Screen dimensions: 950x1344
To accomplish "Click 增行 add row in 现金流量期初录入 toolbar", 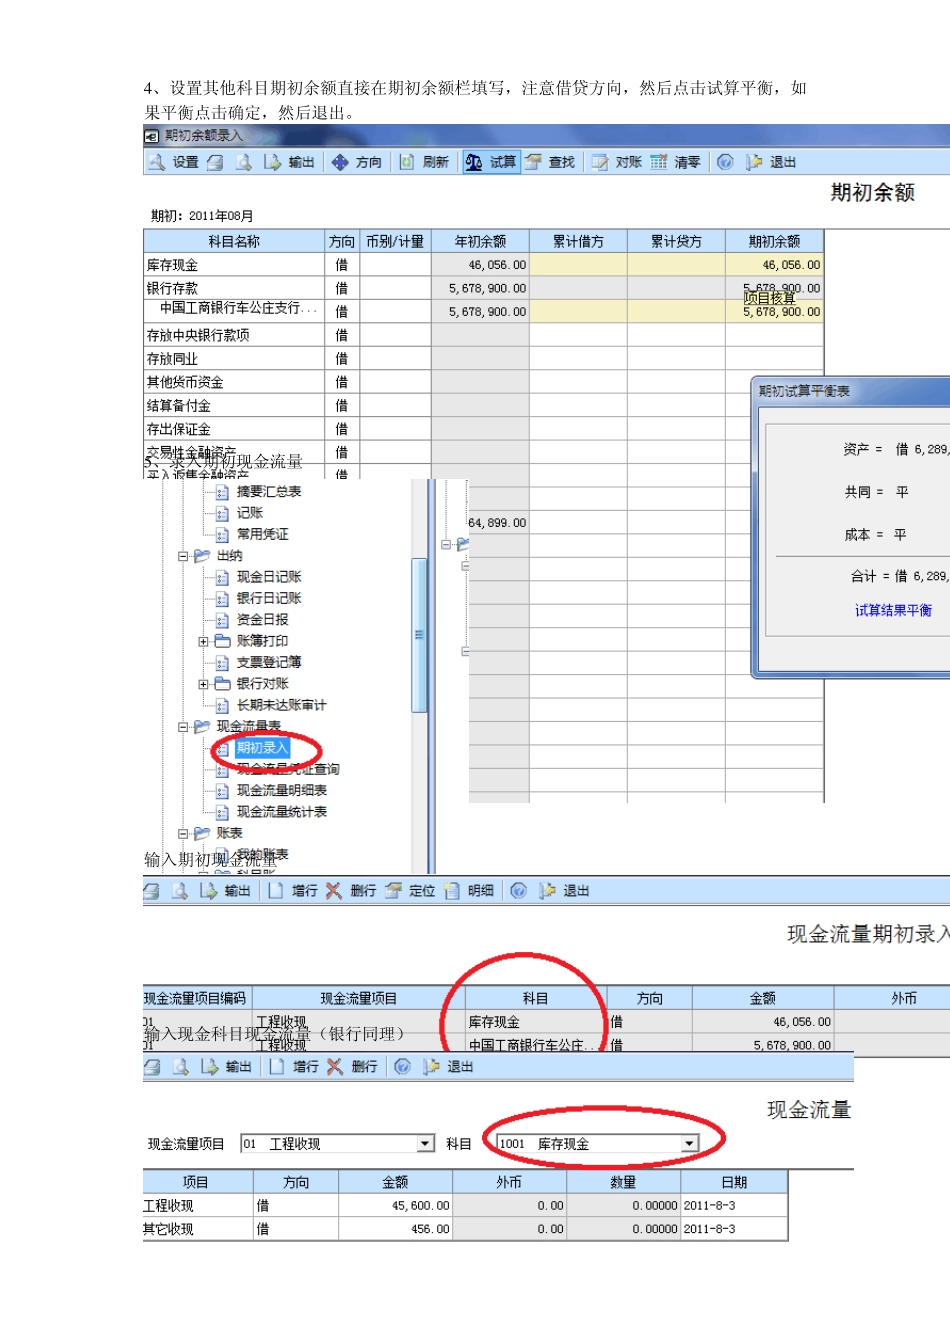I will tap(293, 891).
